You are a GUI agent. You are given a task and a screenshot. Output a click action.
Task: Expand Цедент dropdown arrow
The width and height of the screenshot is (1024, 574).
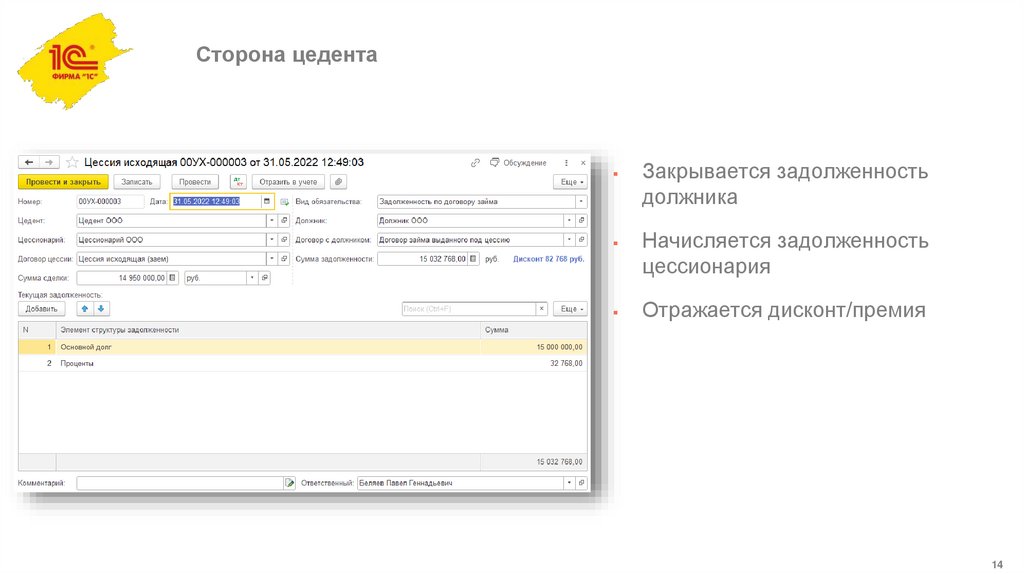(x=272, y=221)
